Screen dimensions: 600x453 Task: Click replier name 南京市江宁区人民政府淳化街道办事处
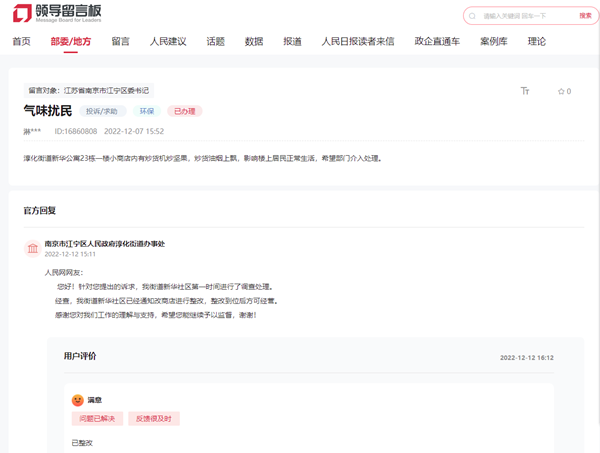105,244
